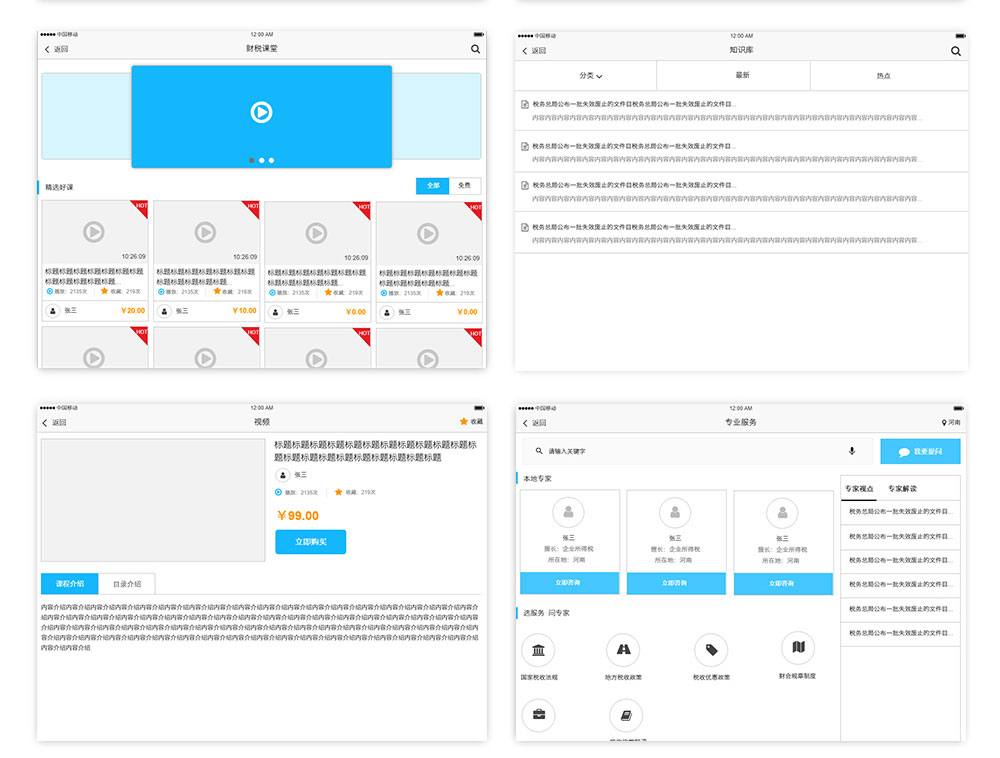Click the 立即购买 button
This screenshot has width=1000, height=758.
310,542
